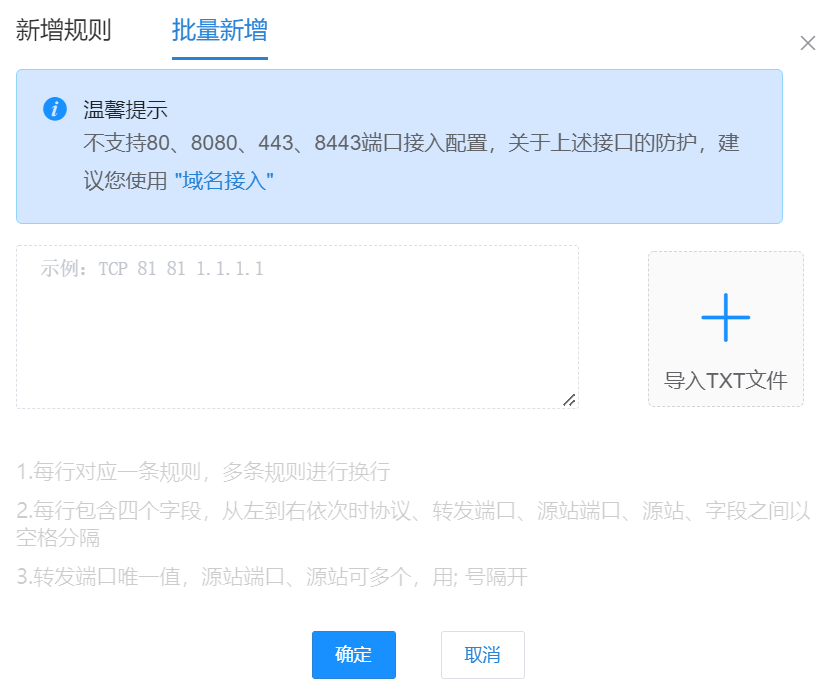Click the rules textarea showing 示例：TCP 81 81
This screenshot has width=823, height=689.
pyautogui.click(x=297, y=326)
